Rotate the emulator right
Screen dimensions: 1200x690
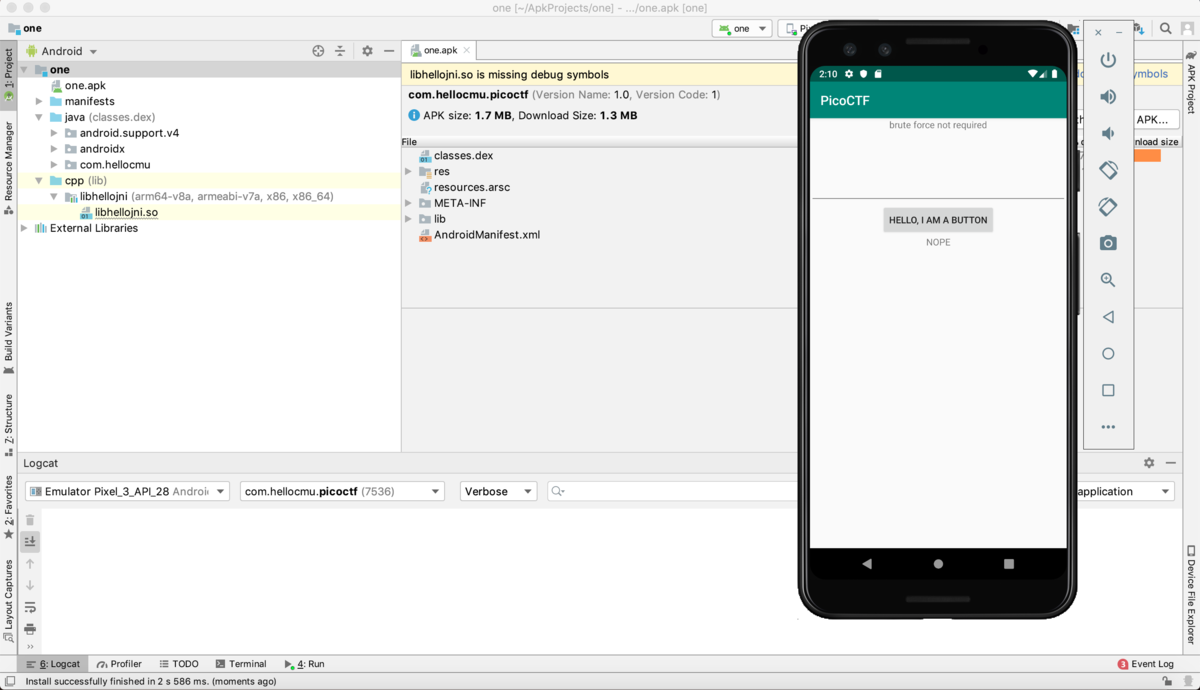1108,207
